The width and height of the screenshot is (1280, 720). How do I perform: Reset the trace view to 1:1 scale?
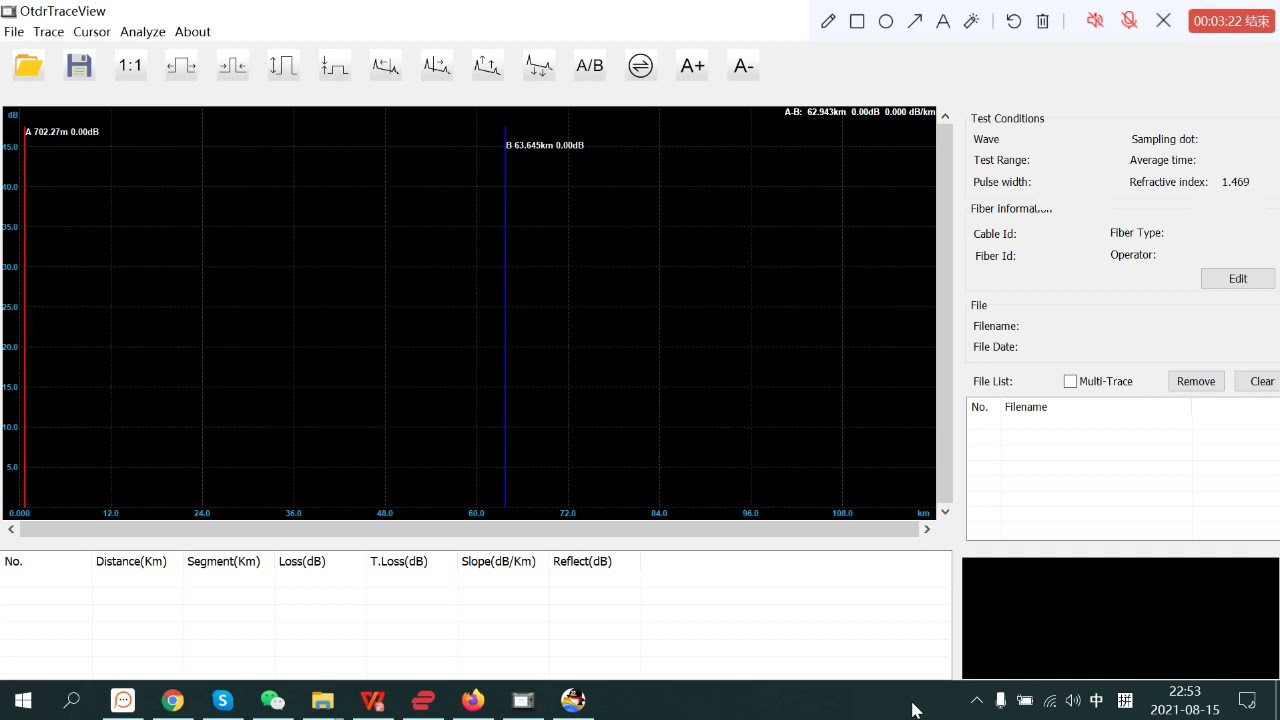(x=130, y=66)
